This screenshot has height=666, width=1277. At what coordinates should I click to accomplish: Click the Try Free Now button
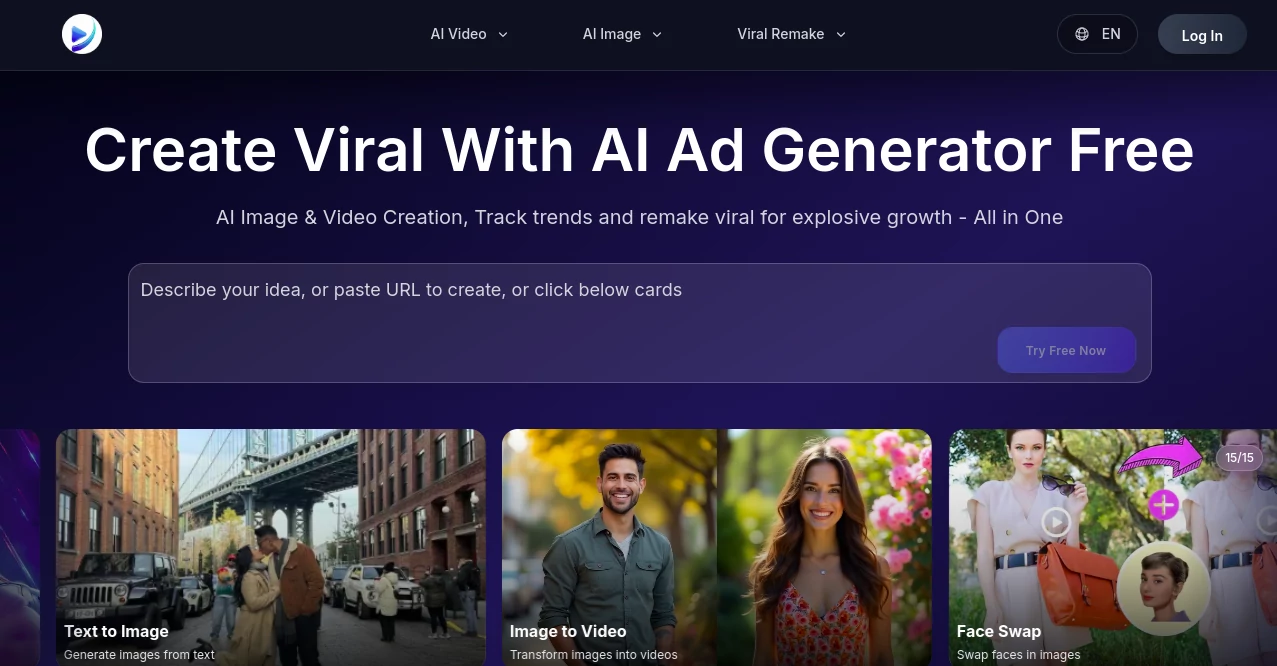pyautogui.click(x=1066, y=350)
